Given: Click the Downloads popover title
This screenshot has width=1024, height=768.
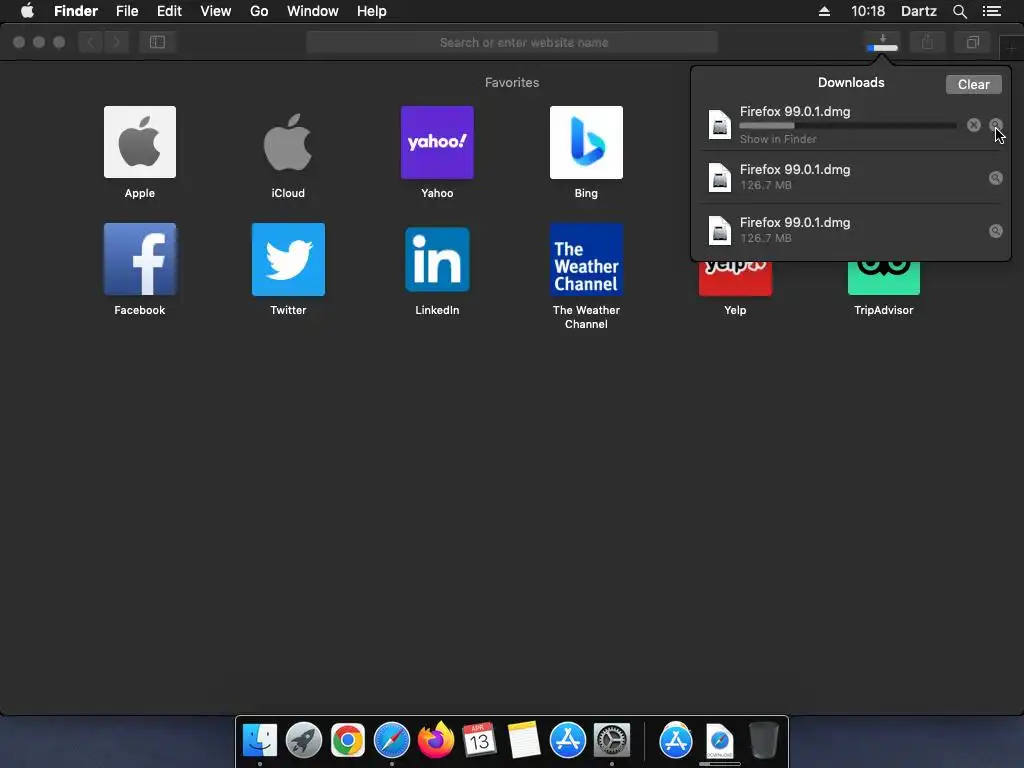Looking at the screenshot, I should tap(851, 82).
